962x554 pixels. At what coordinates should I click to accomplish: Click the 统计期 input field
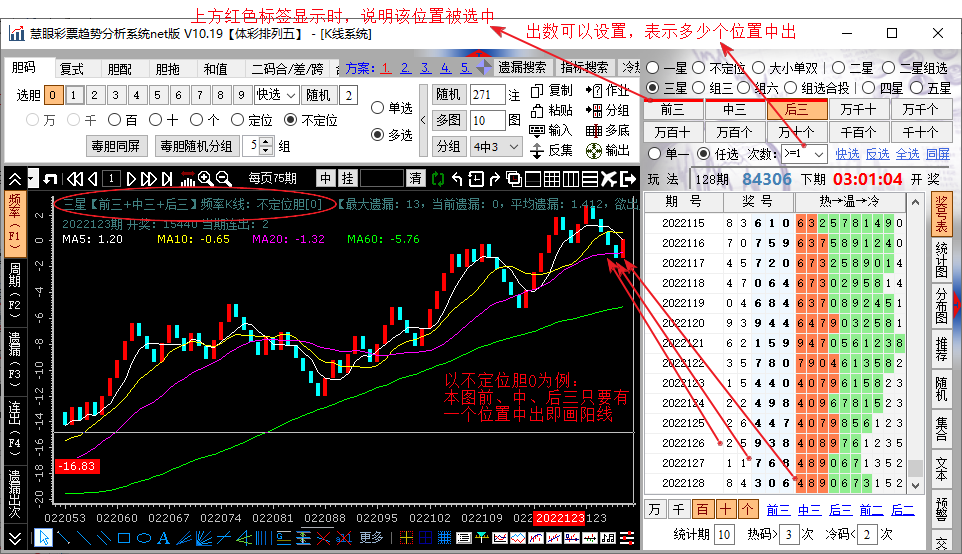pos(724,534)
